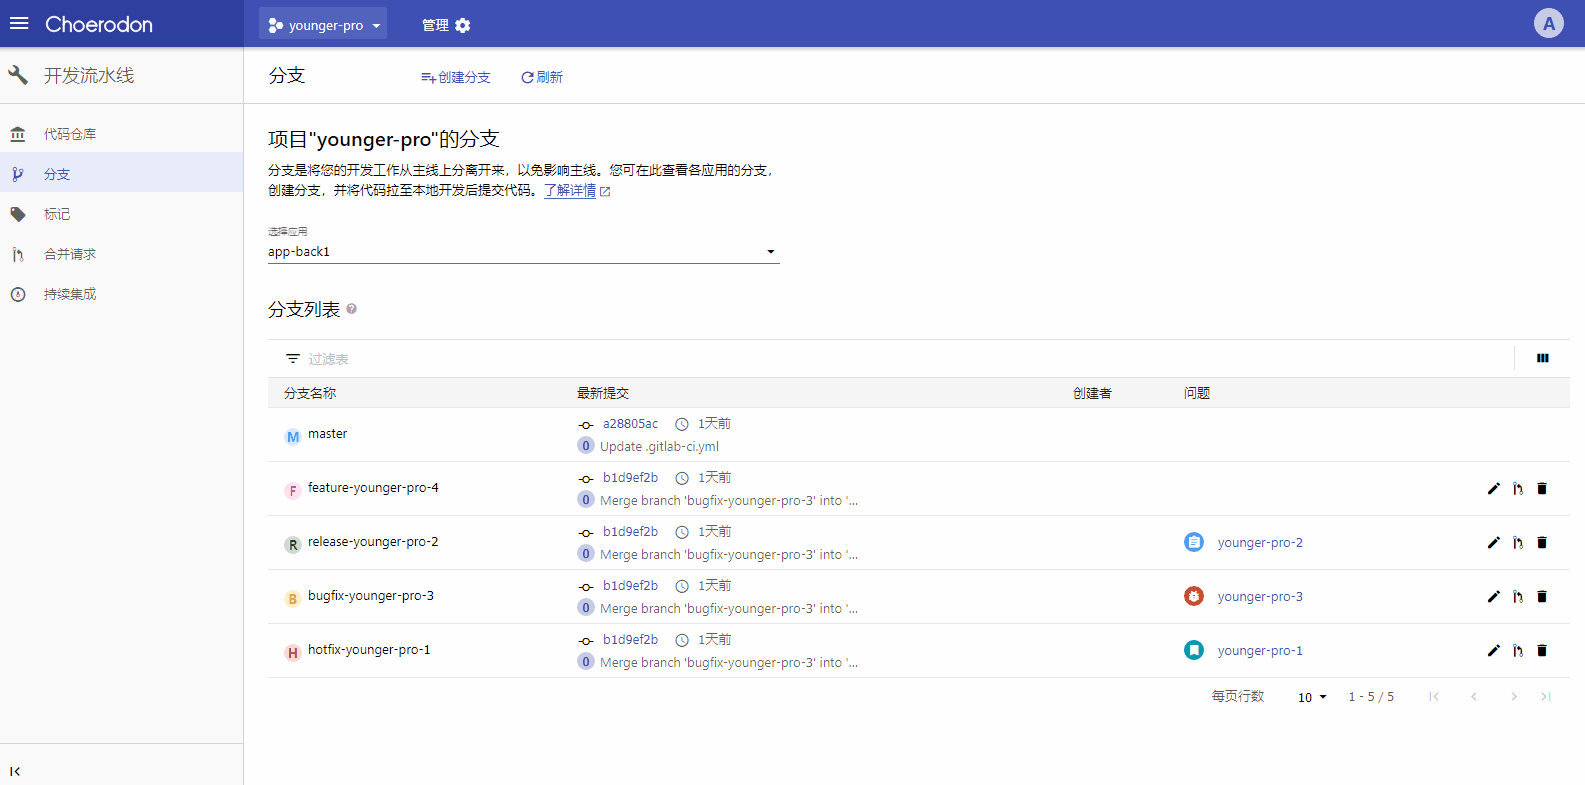Viewport: 1585px width, 785px height.
Task: Open issue link younger-pro-1
Action: [1260, 651]
